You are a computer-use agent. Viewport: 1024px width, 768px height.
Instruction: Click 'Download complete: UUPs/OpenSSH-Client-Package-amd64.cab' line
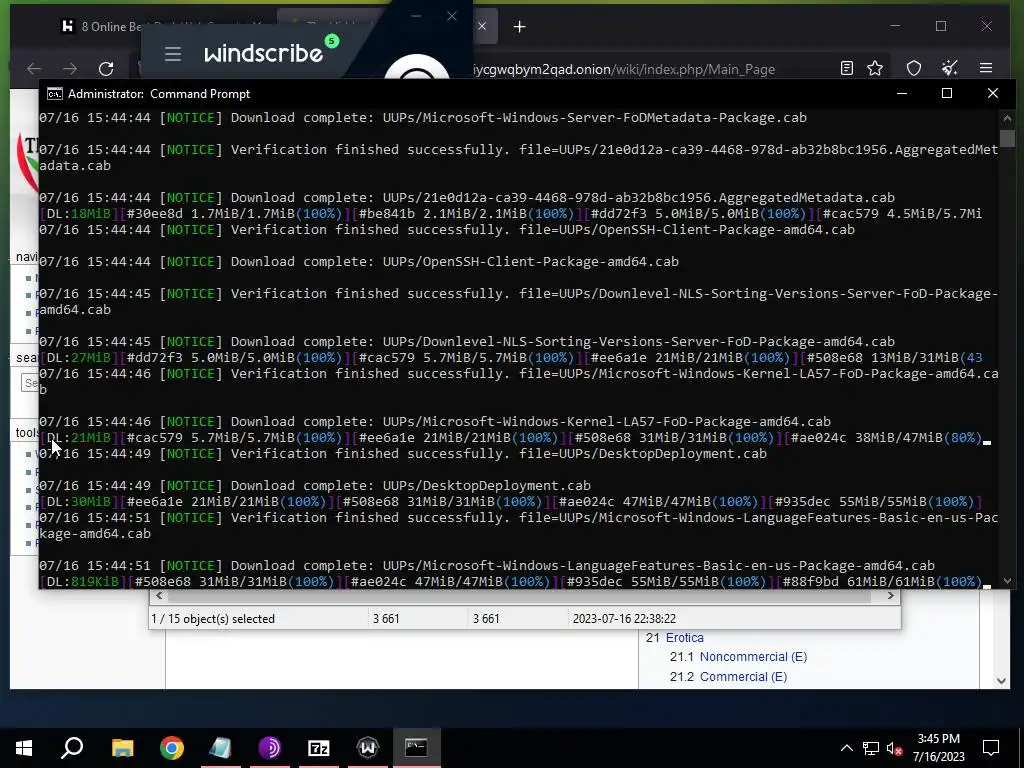point(359,262)
